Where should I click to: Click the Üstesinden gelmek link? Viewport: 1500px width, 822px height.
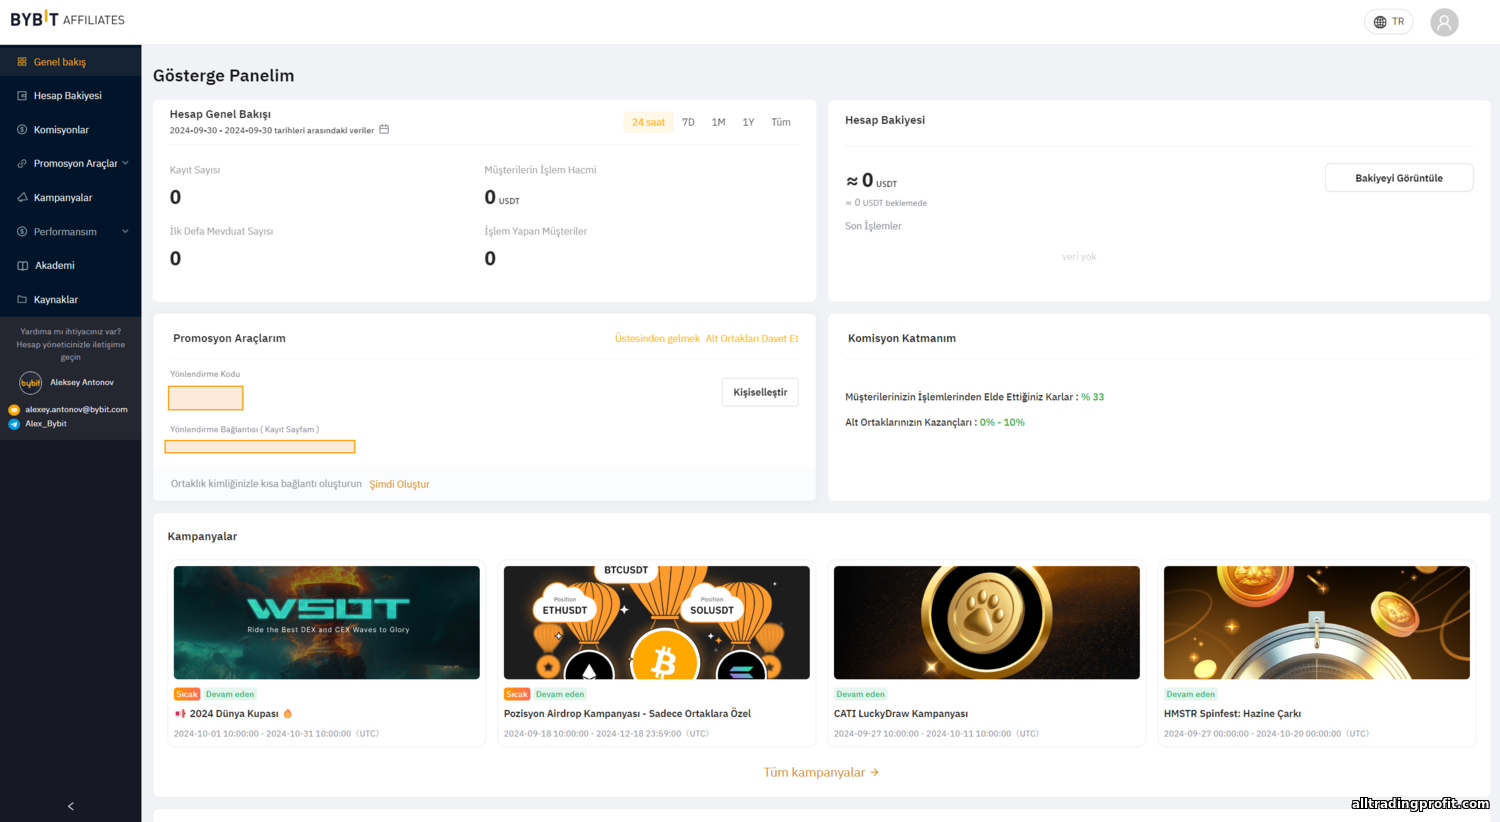click(x=657, y=339)
